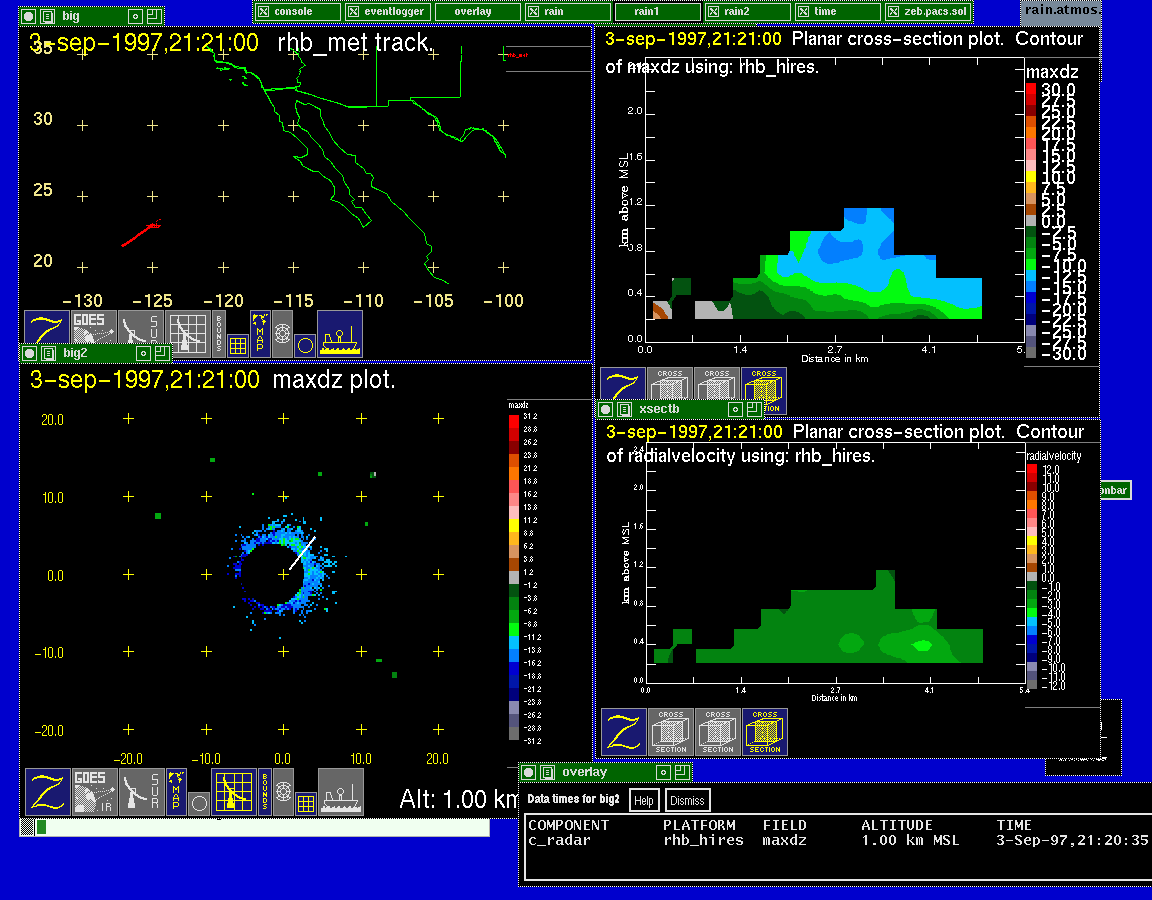Image resolution: width=1152 pixels, height=900 pixels.
Task: Click the Z logo icon in xsectb toolbar
Action: pos(623,732)
